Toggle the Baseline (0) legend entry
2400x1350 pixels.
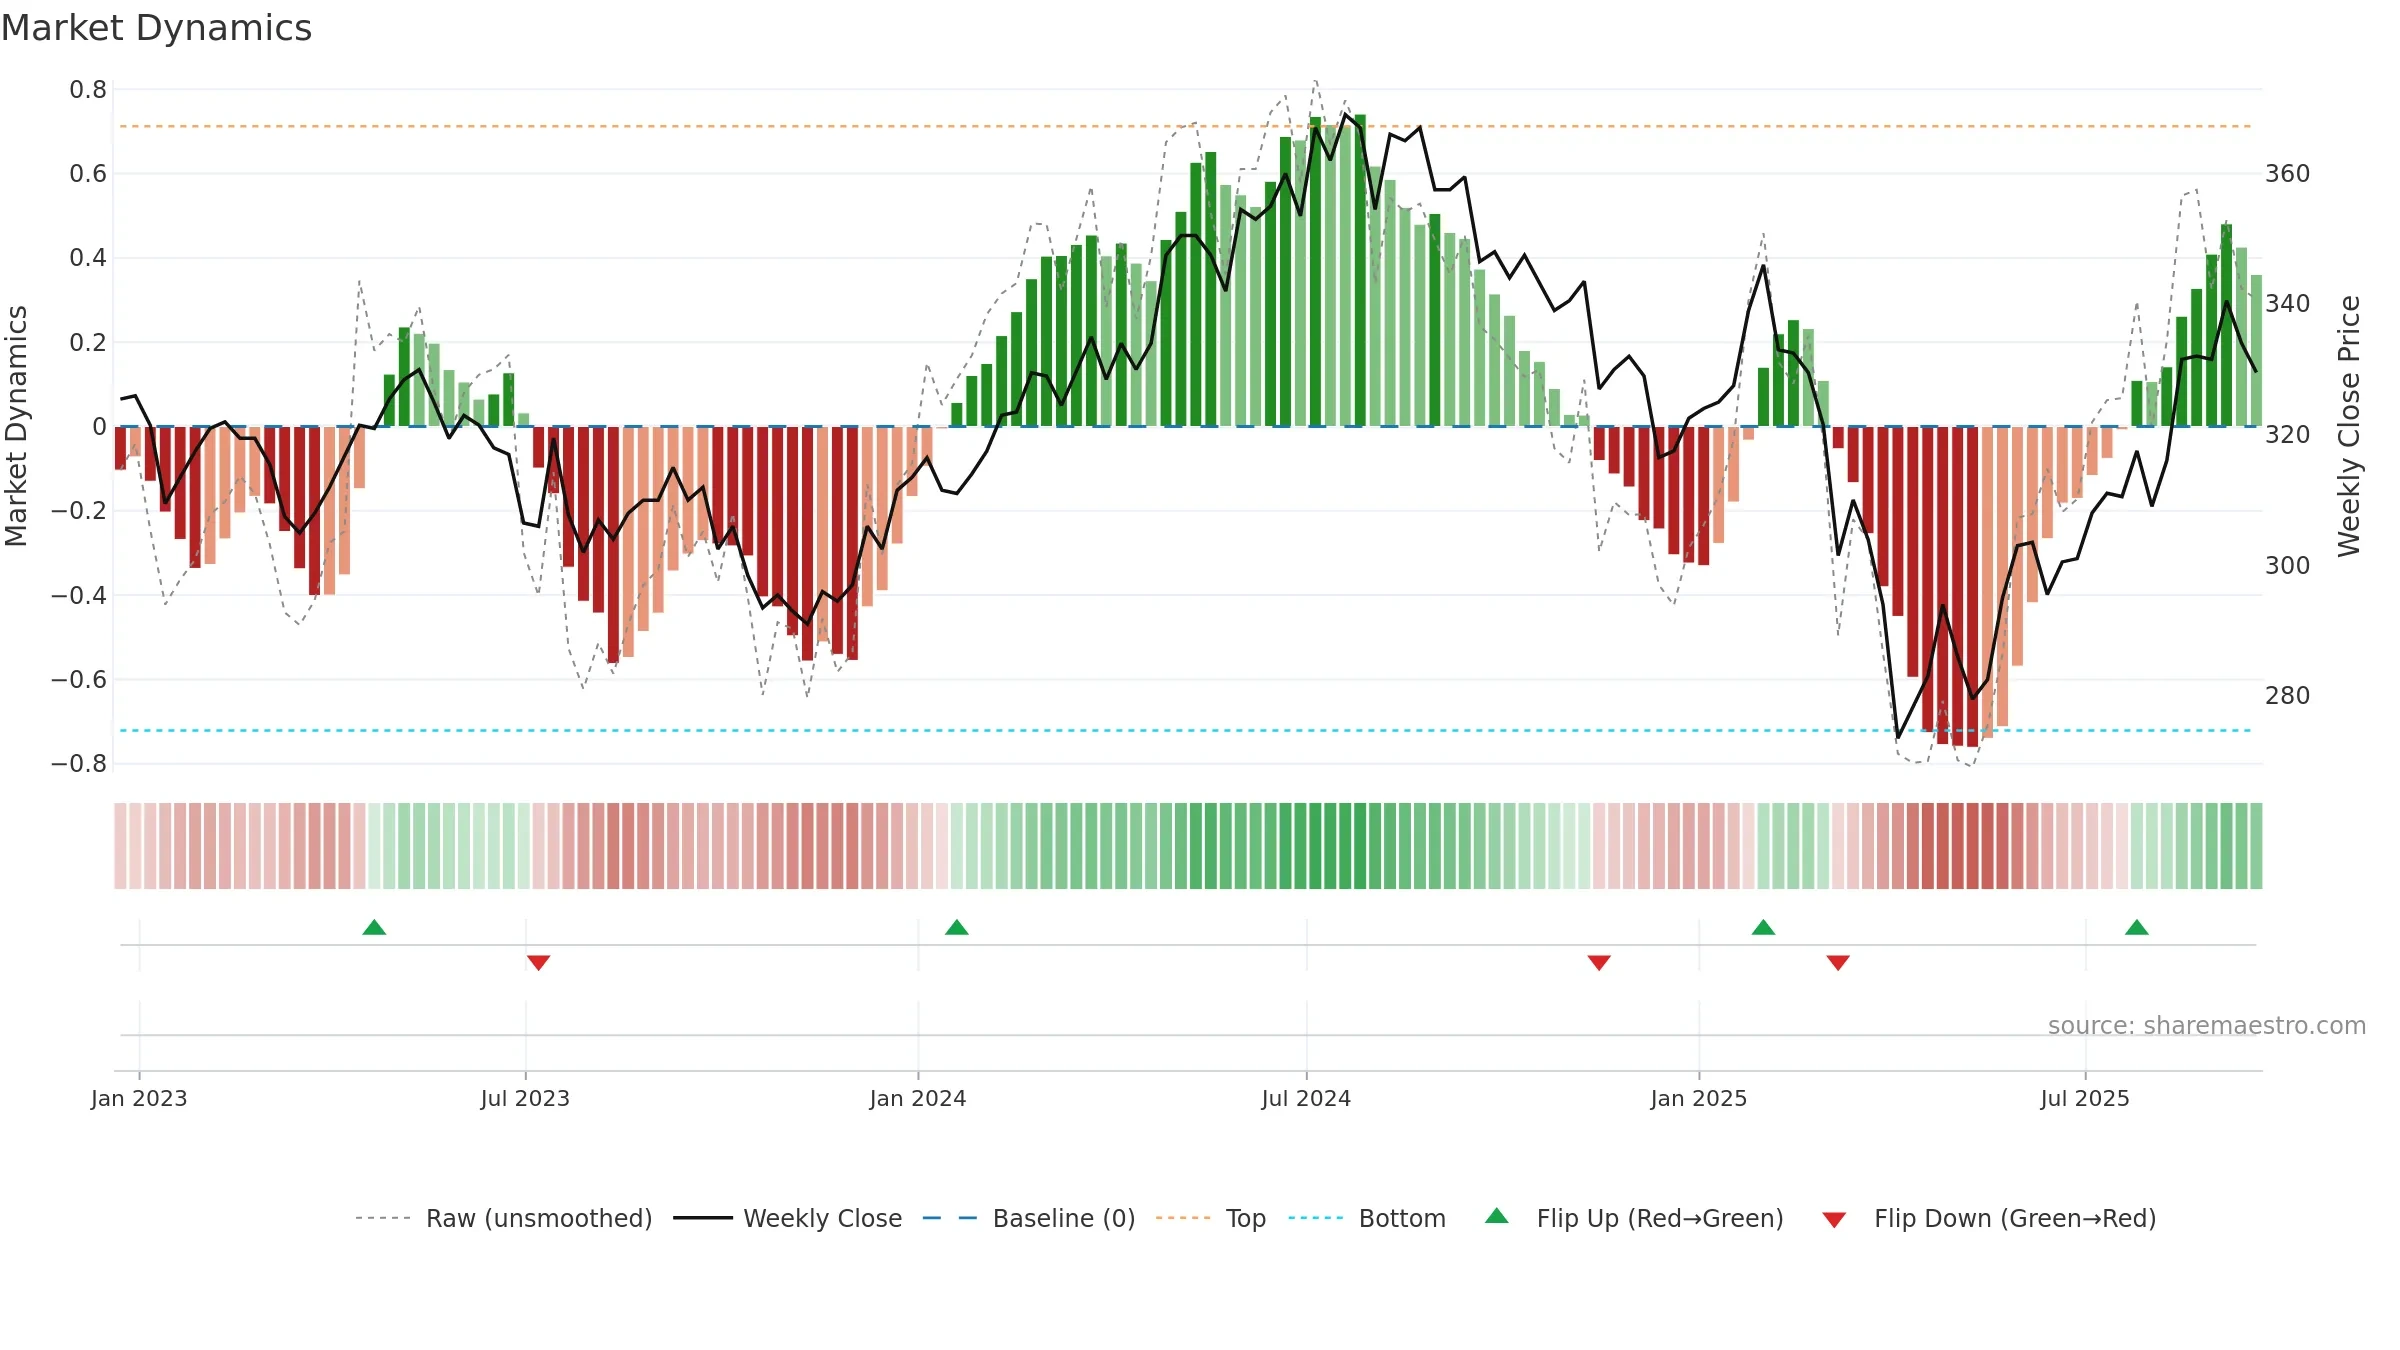(1029, 1218)
